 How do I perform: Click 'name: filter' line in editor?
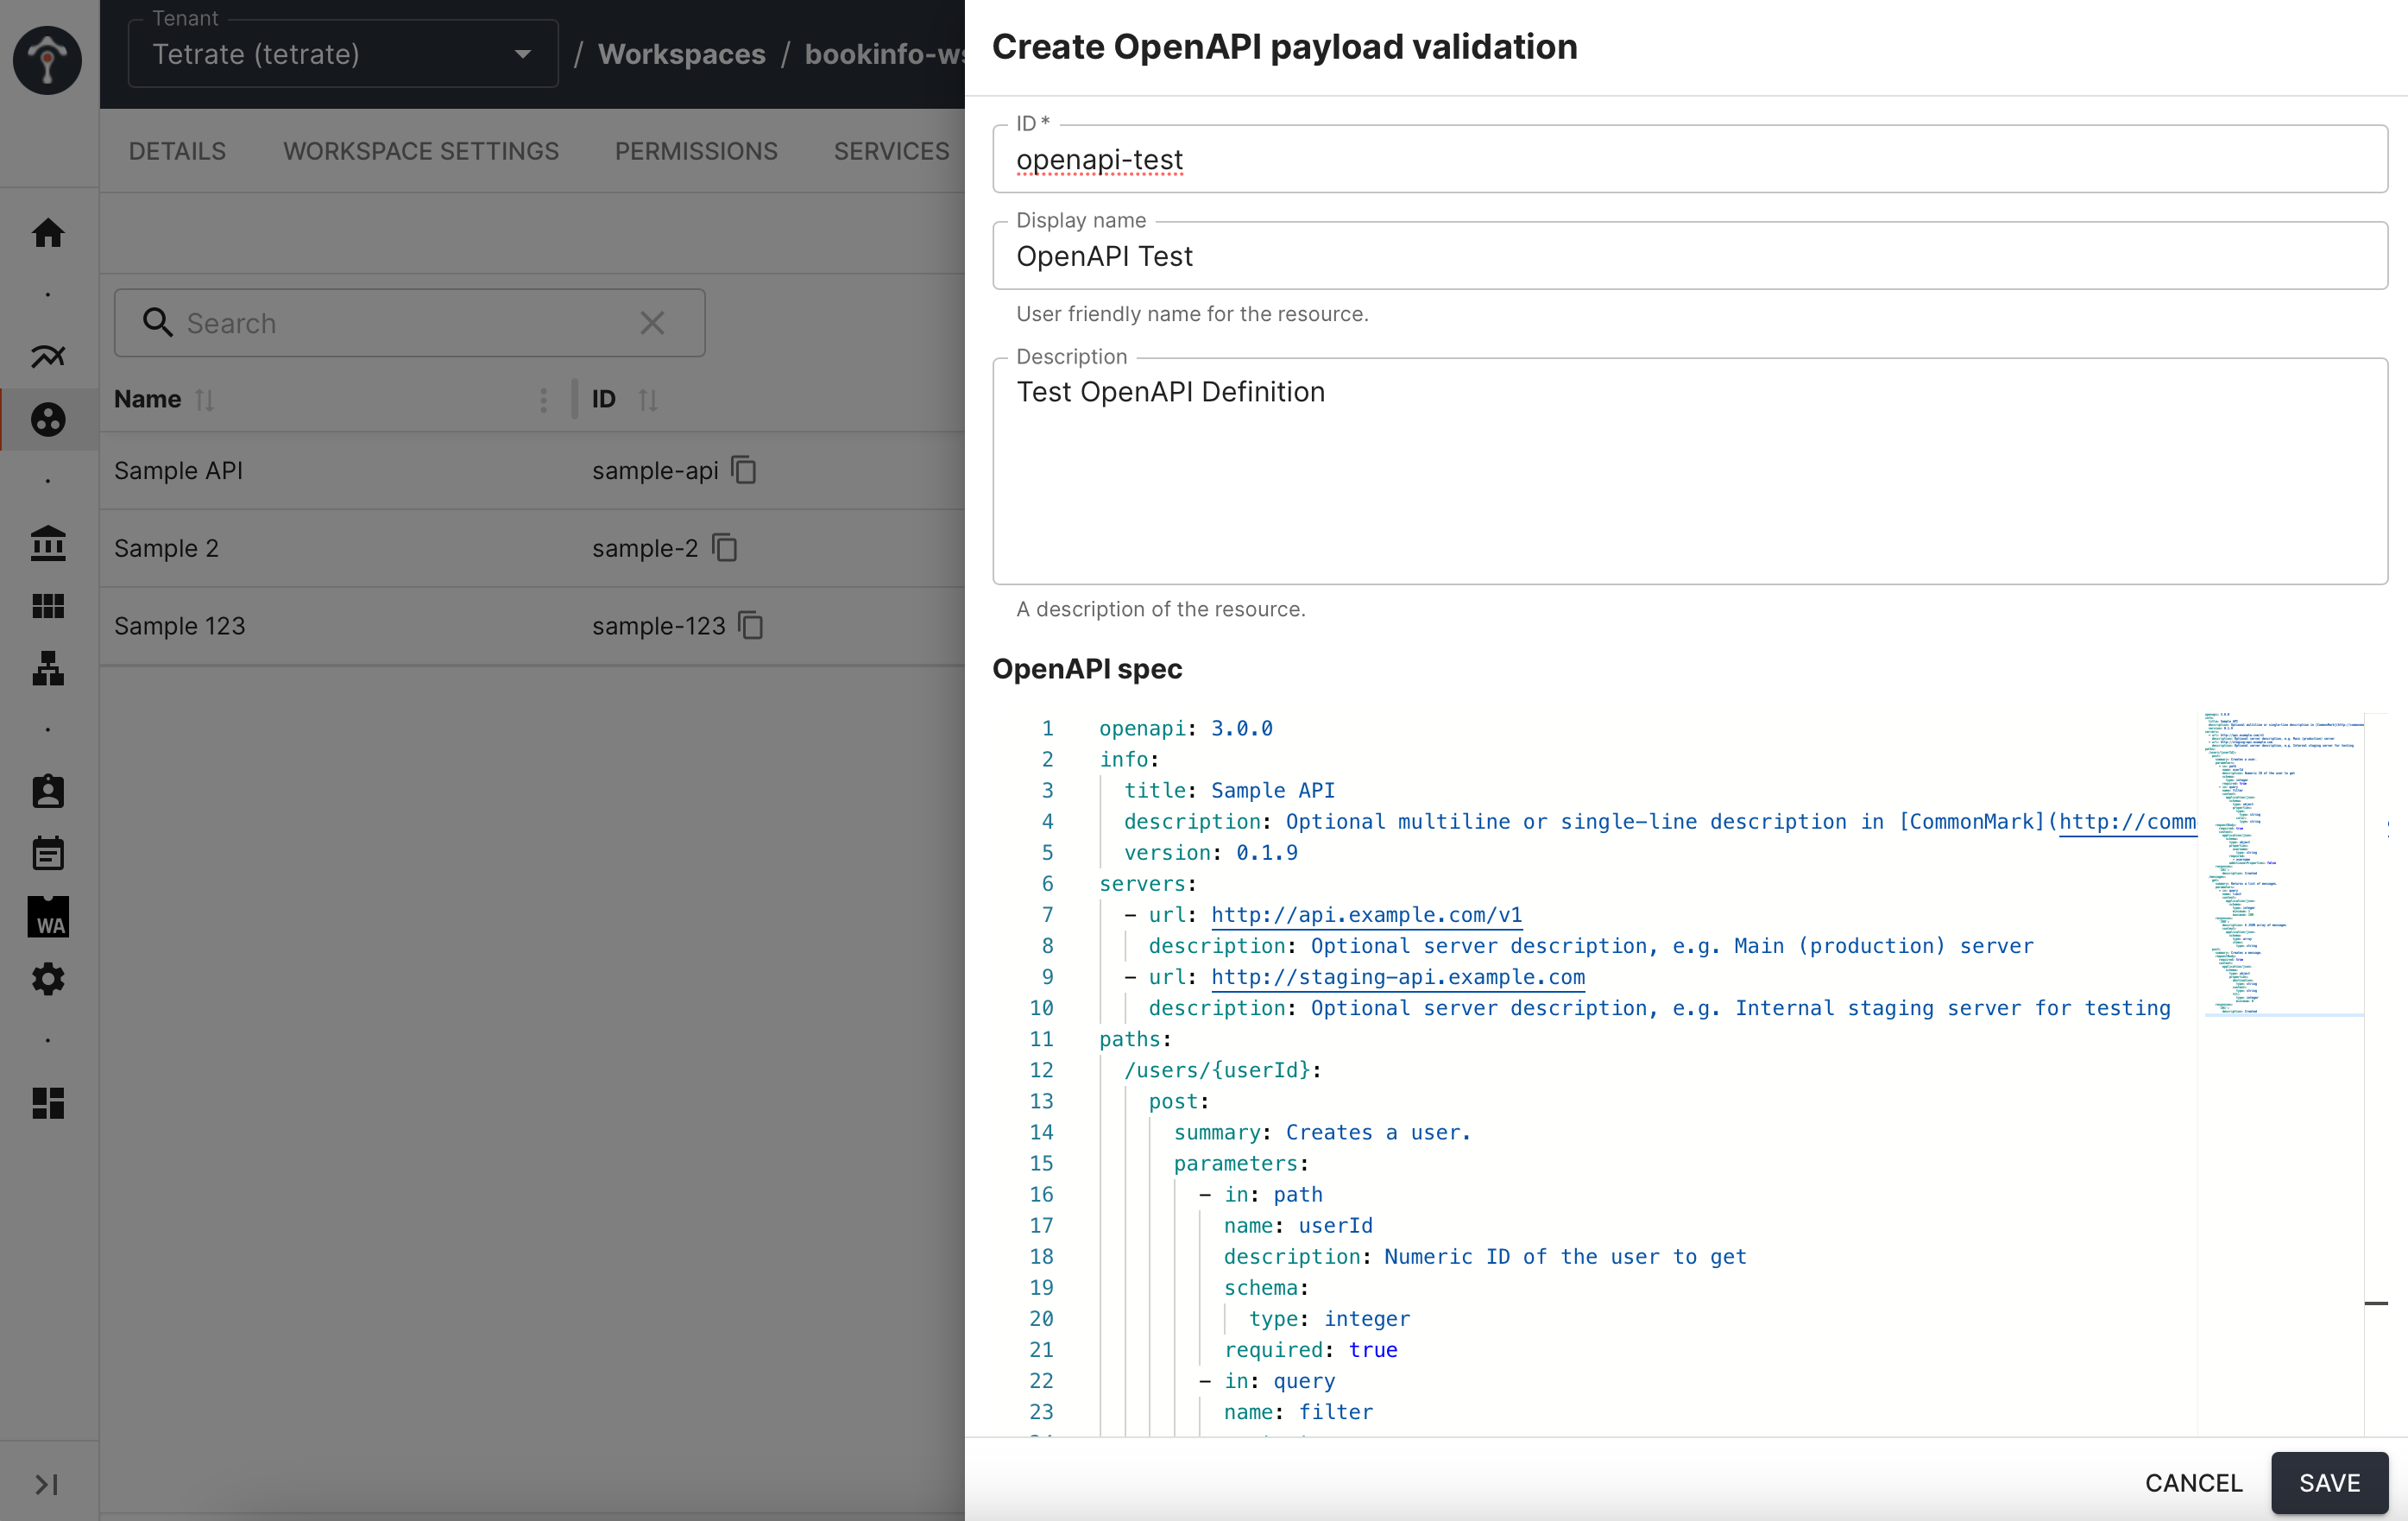[x=1298, y=1412]
